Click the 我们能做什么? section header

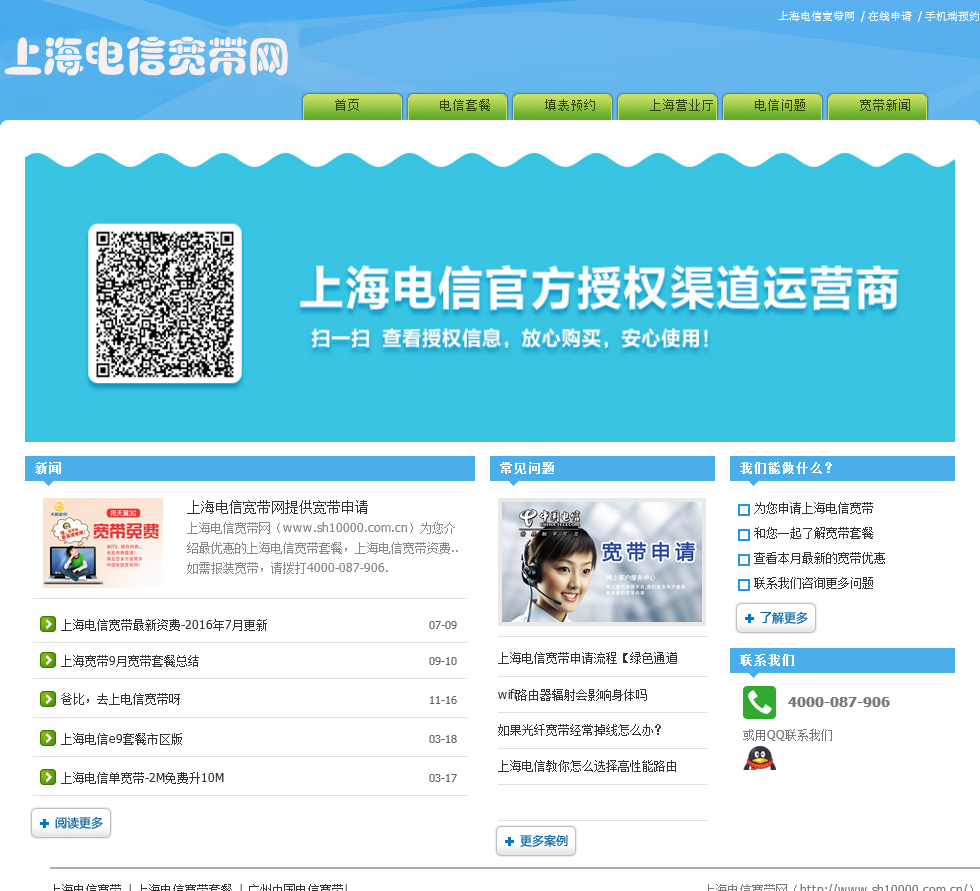pos(842,468)
